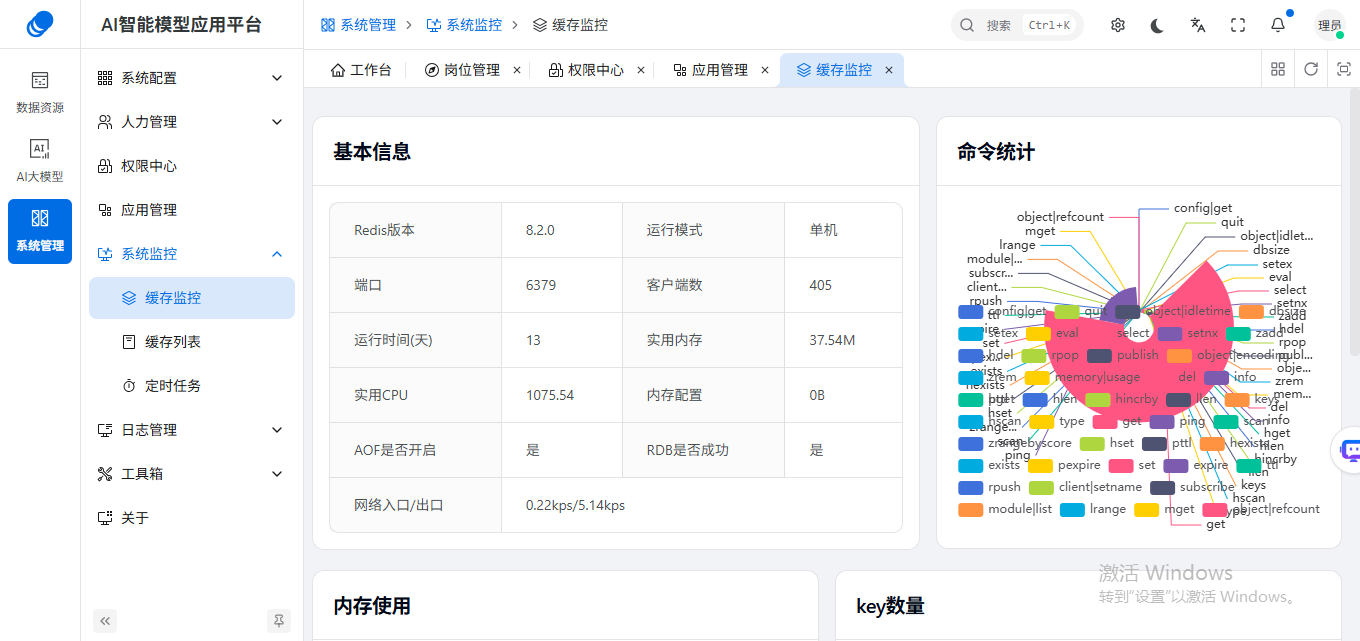Screen dimensions: 1360x641
Task: Close the 权限中心 tab
Action: click(x=641, y=70)
